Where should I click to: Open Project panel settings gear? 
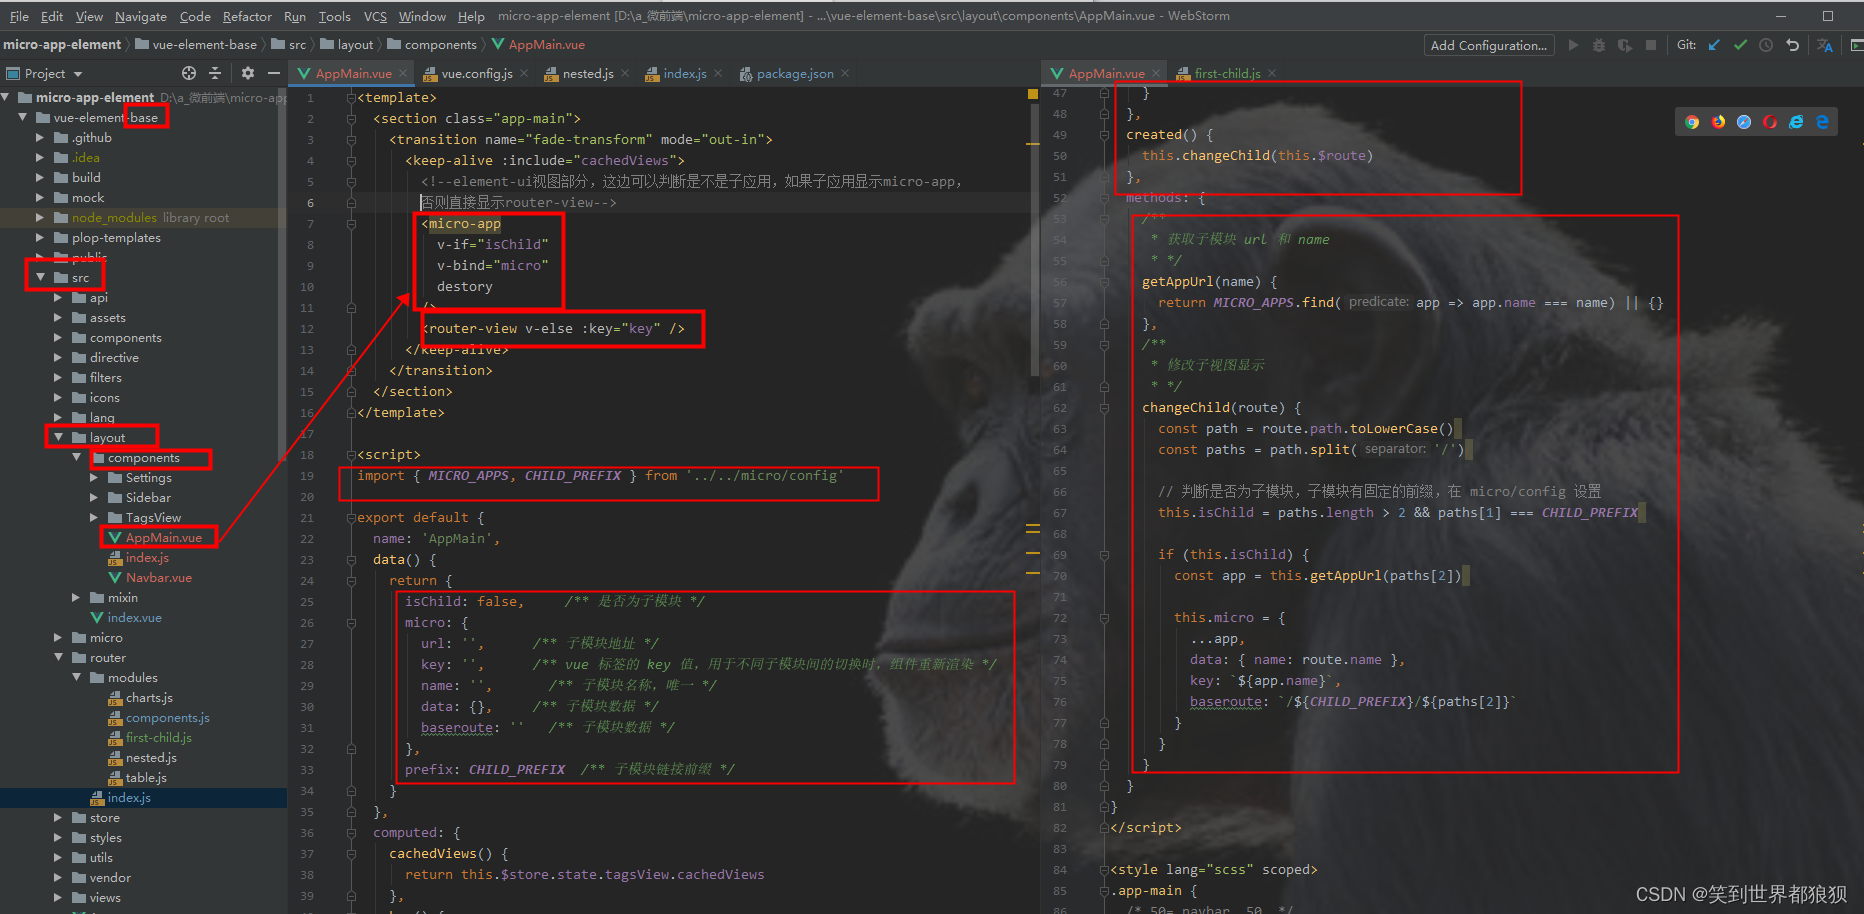(248, 73)
